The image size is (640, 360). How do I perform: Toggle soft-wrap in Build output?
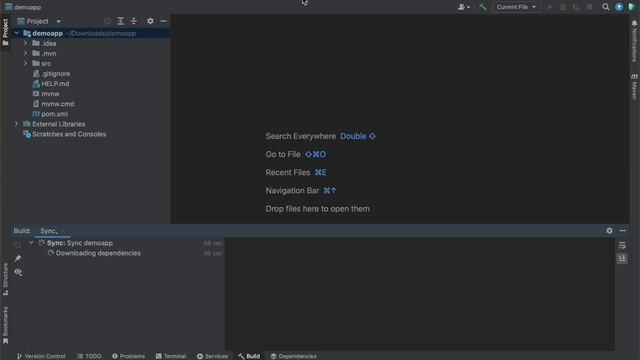(x=622, y=245)
